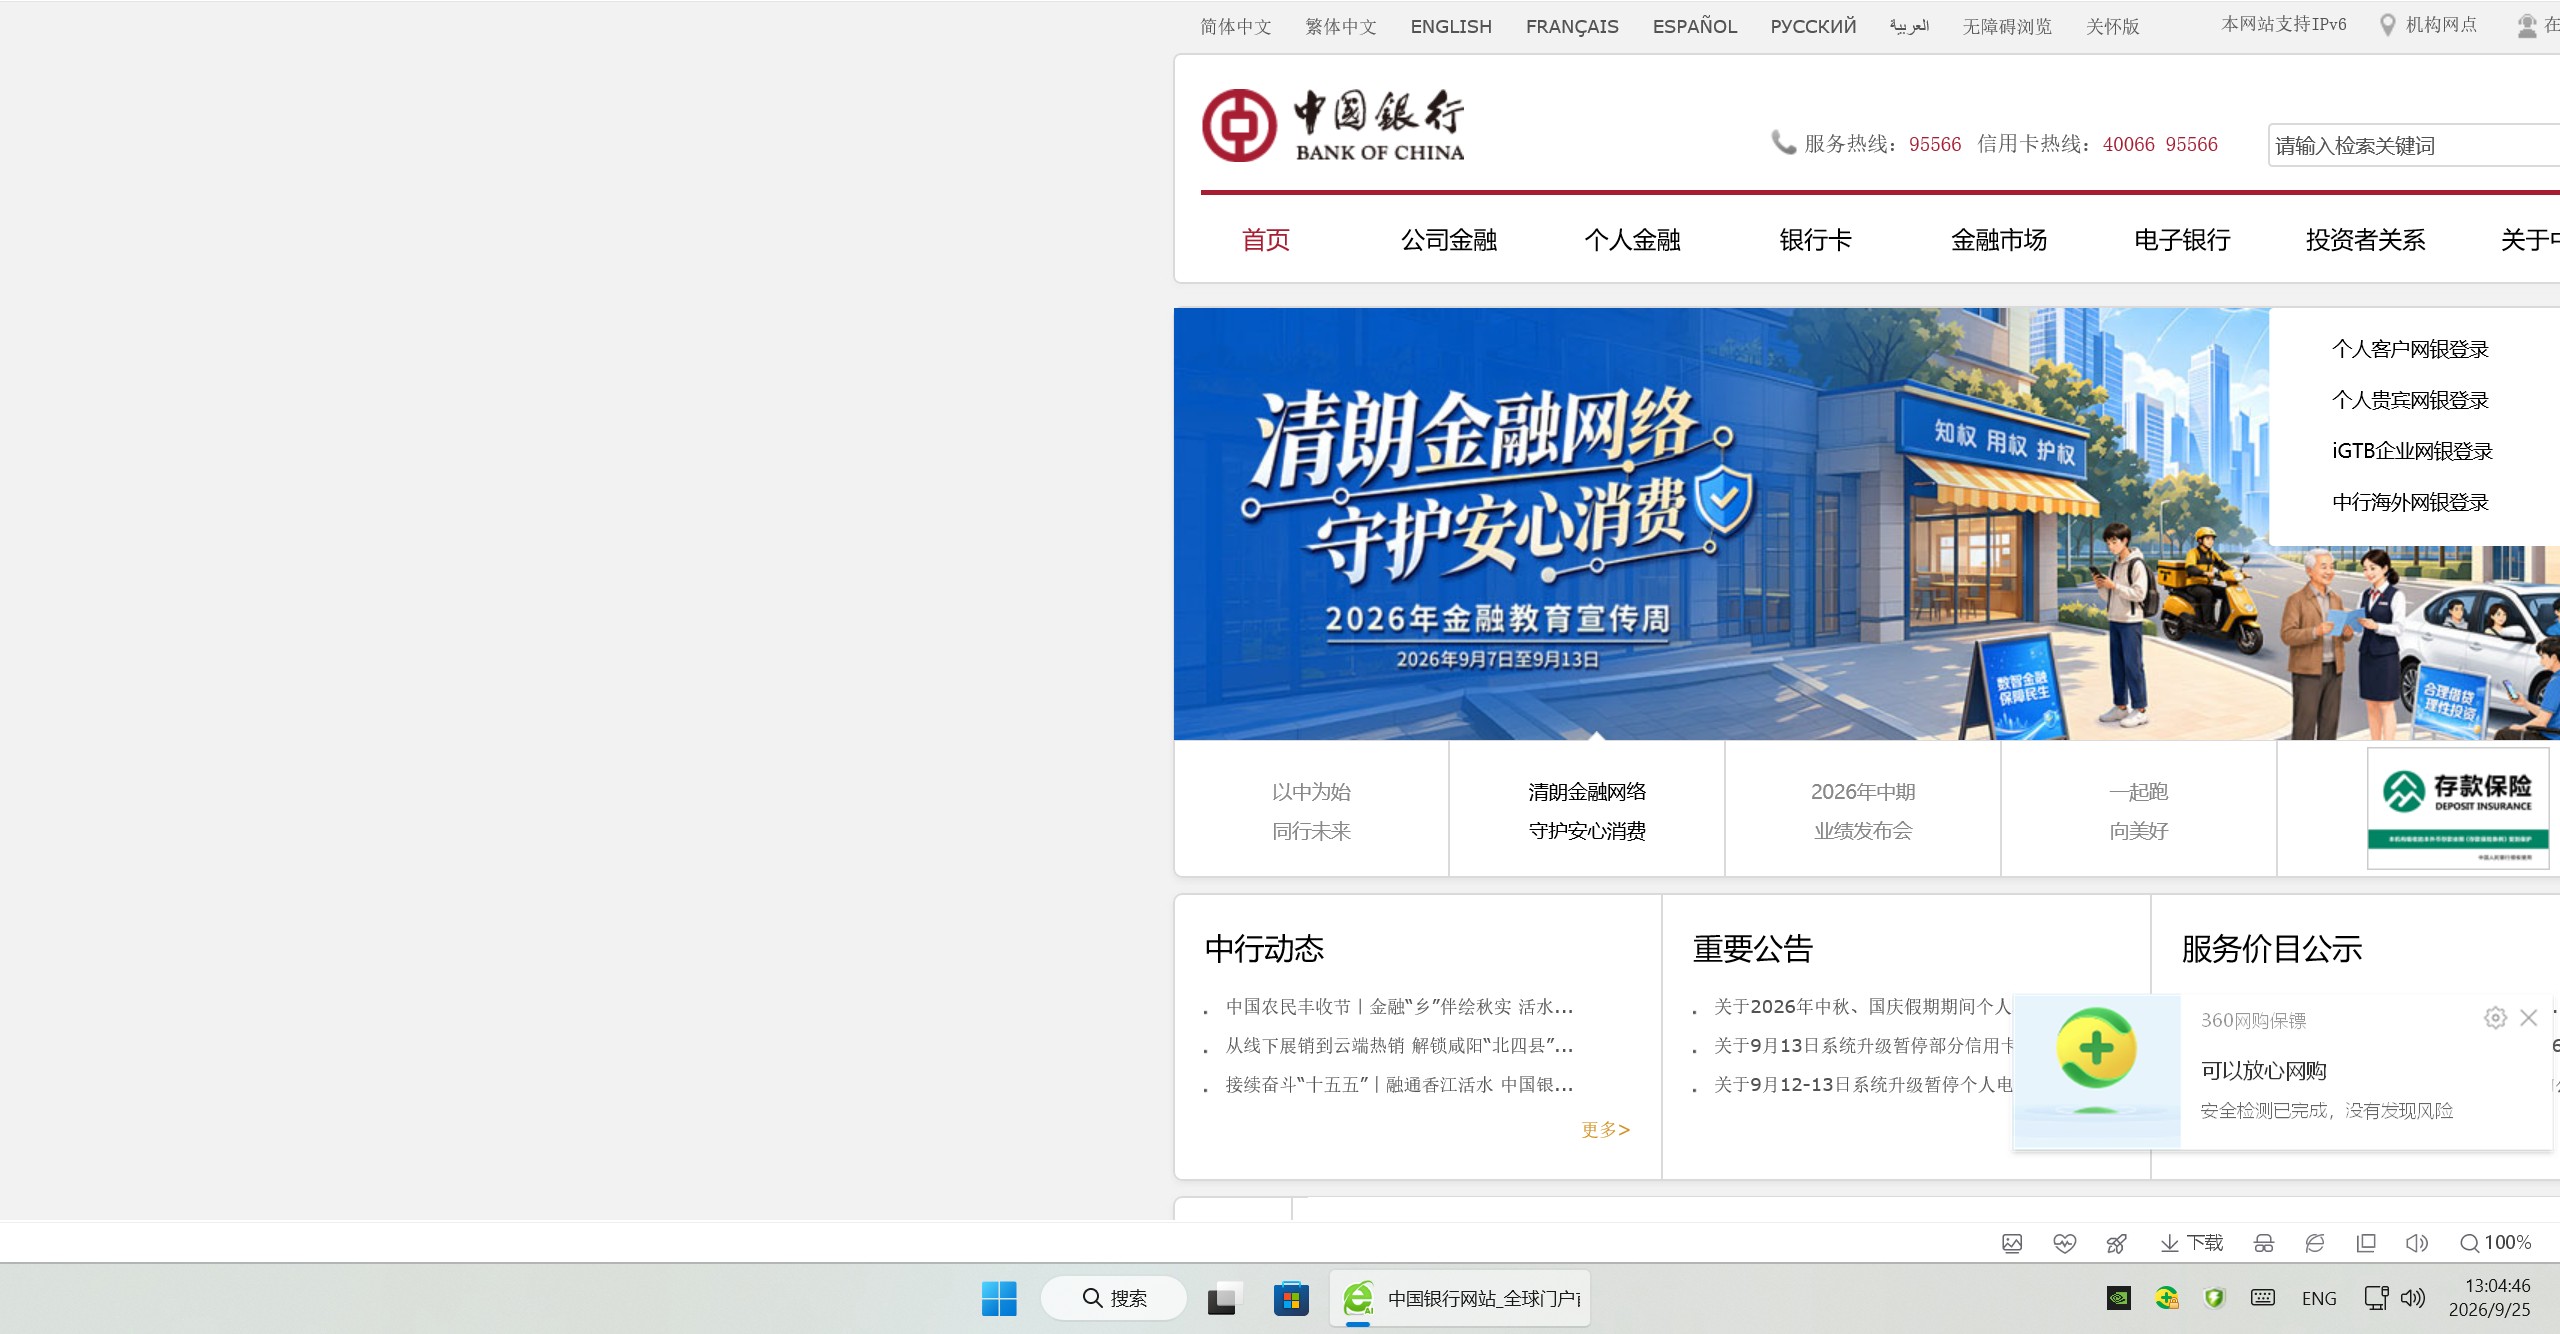2560x1334 pixels.
Task: Mute page sound via browser speaker icon
Action: [2416, 1243]
